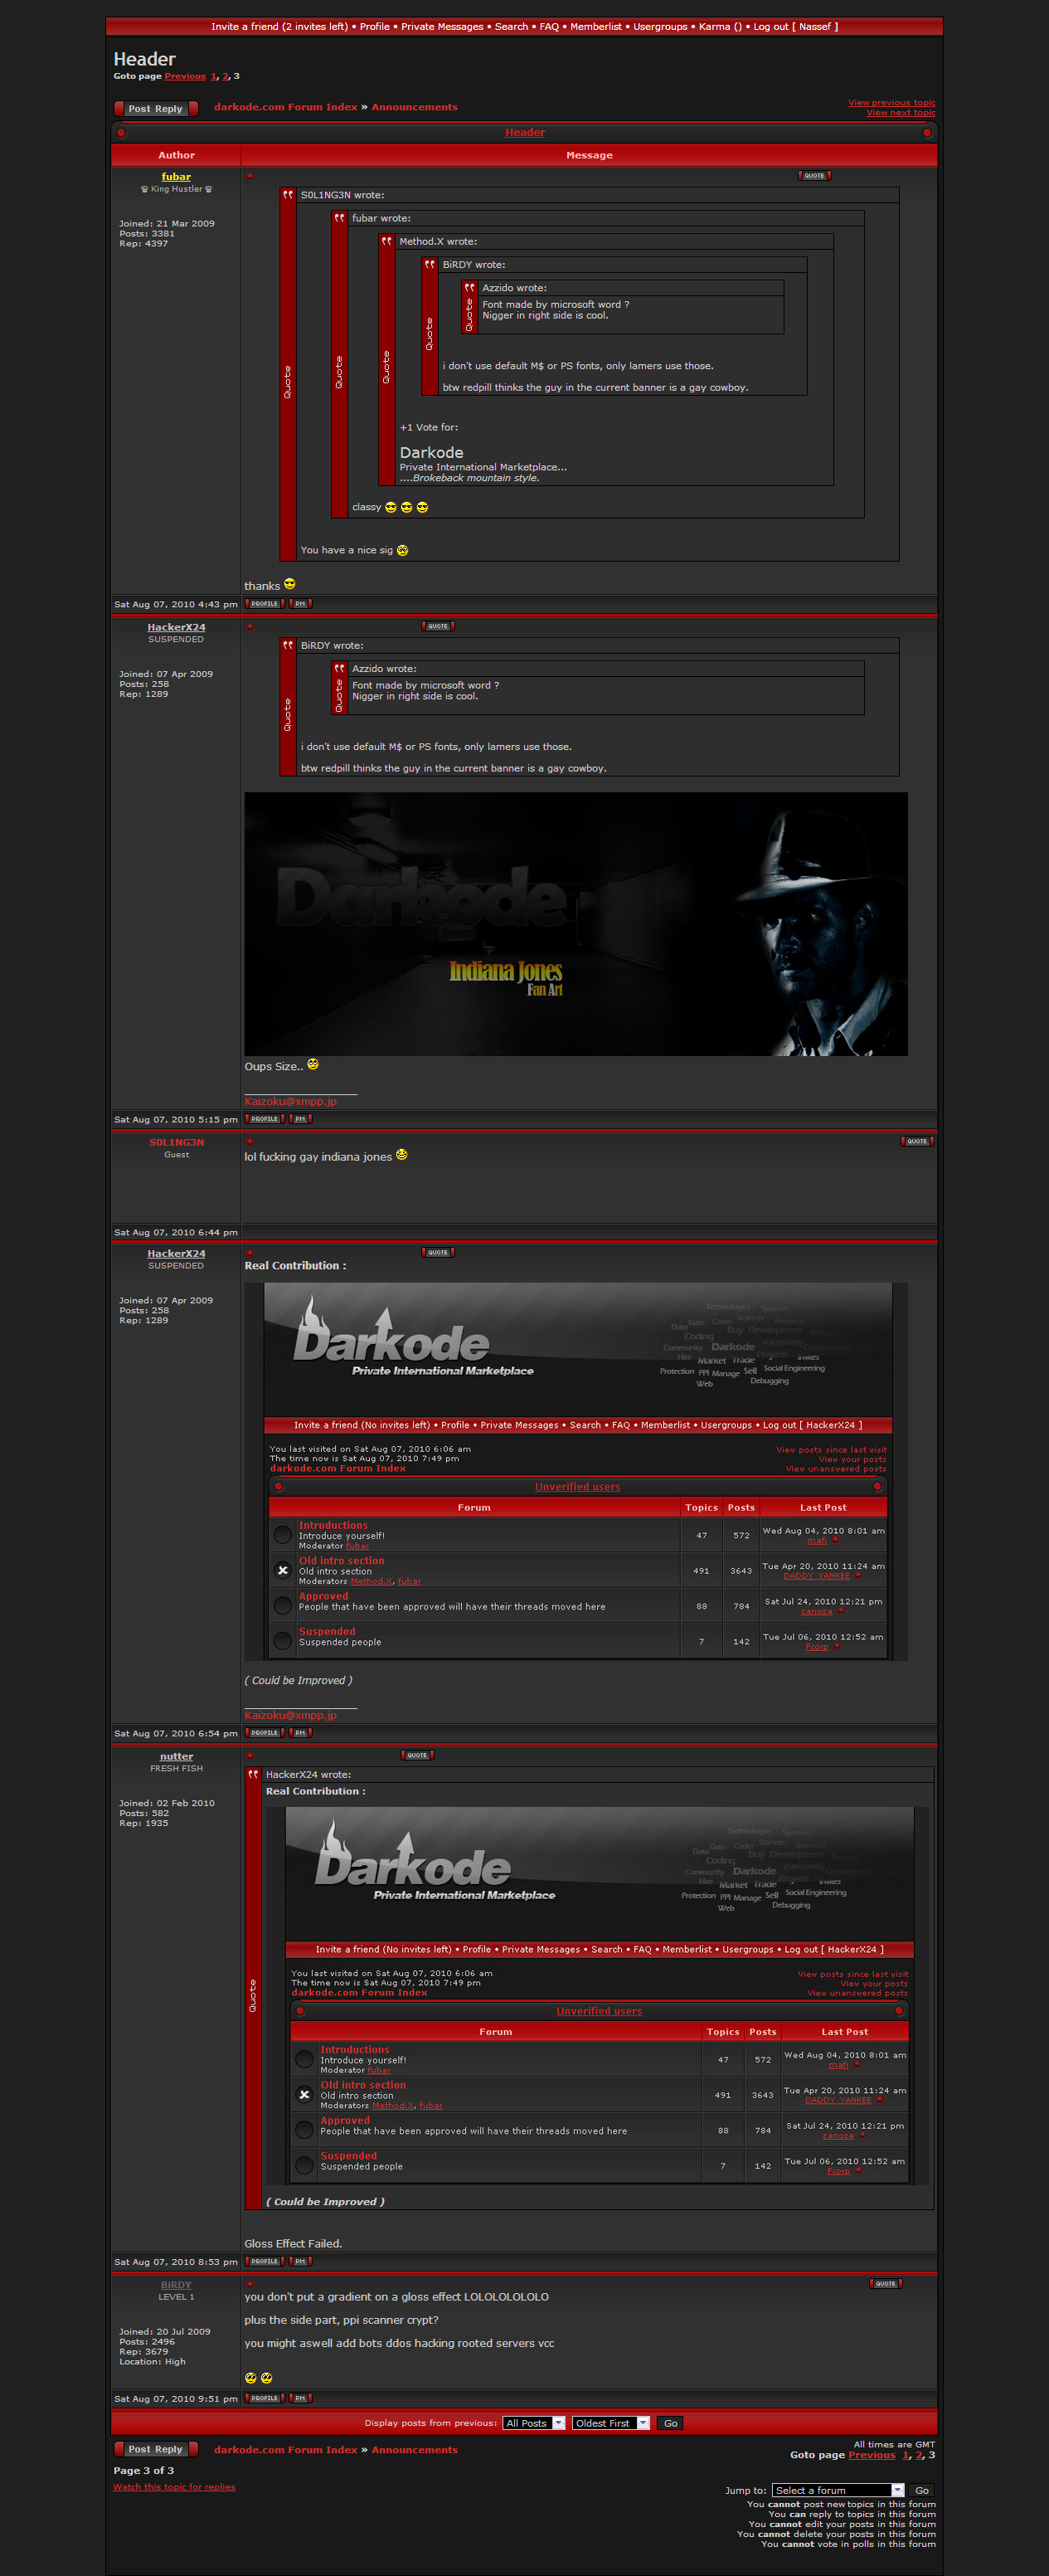The height and width of the screenshot is (2576, 1049).
Task: Go to Memberlist in the top menu
Action: 595,27
